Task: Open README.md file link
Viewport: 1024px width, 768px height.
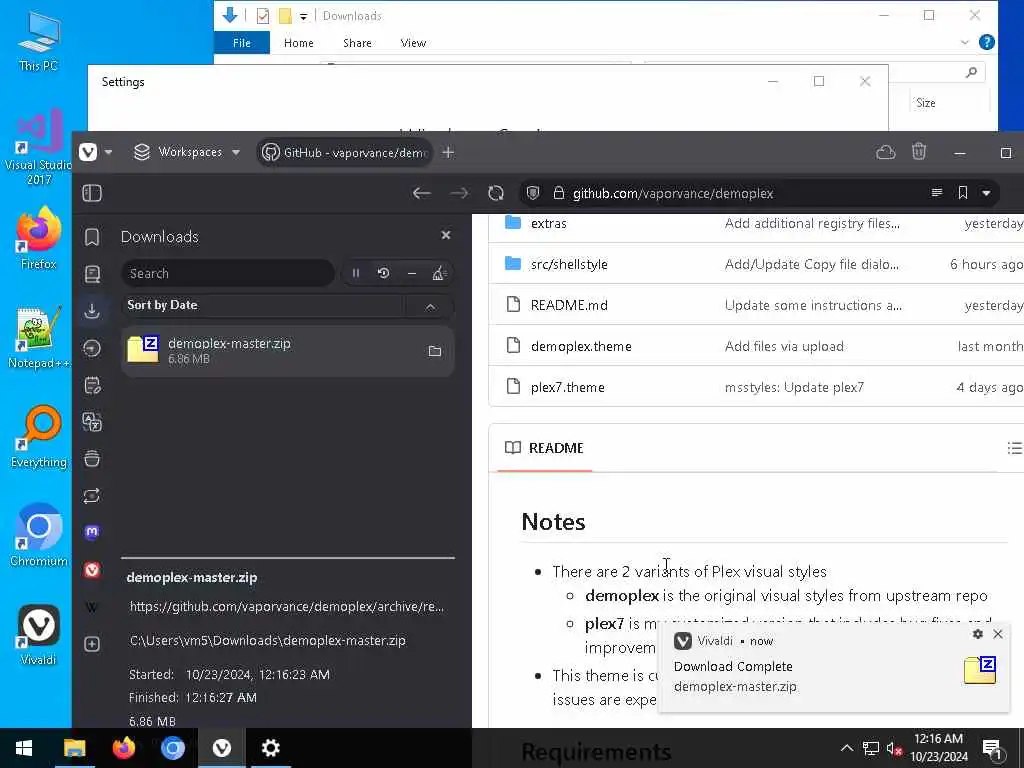Action: click(x=569, y=305)
